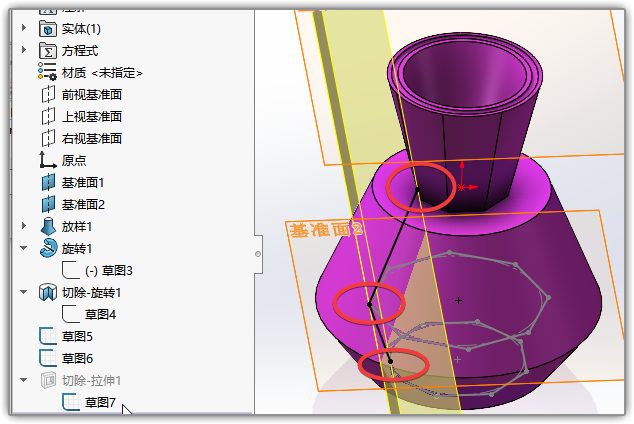Collapse the 切除-拉伸1 feature
Screen dimensions: 634x424
24,380
